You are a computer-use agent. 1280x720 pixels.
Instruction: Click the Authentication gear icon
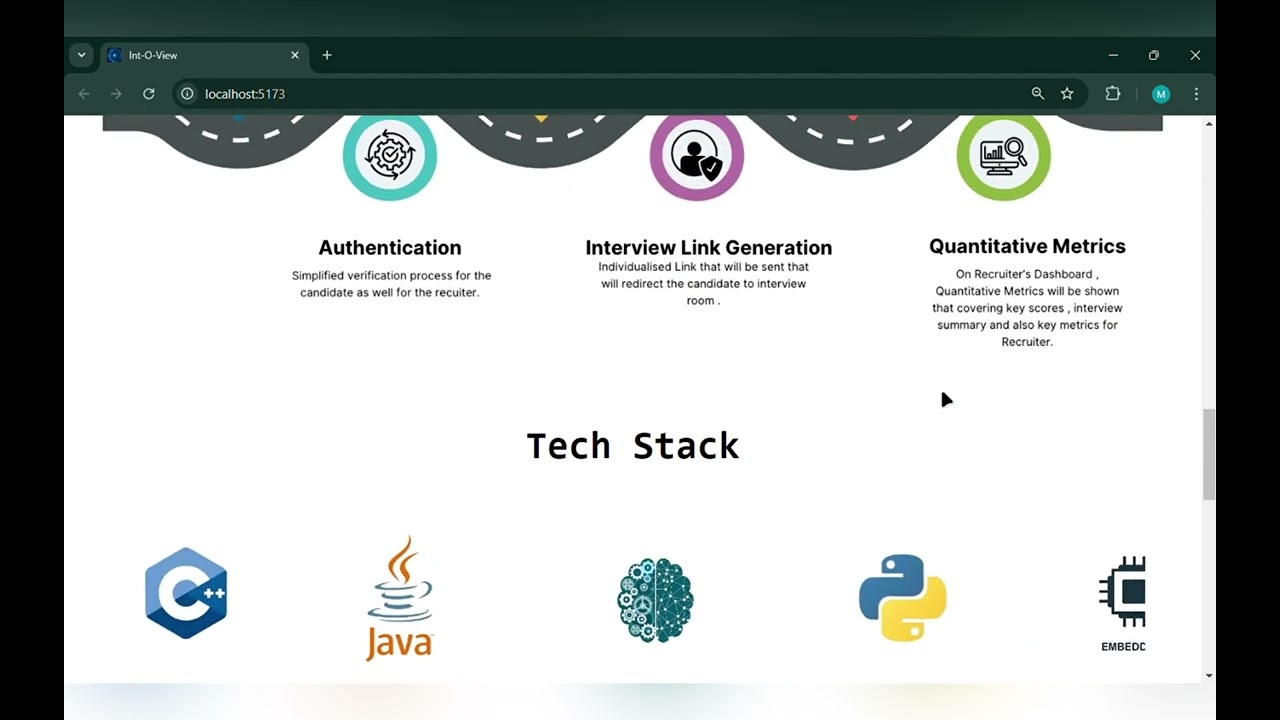pos(390,155)
